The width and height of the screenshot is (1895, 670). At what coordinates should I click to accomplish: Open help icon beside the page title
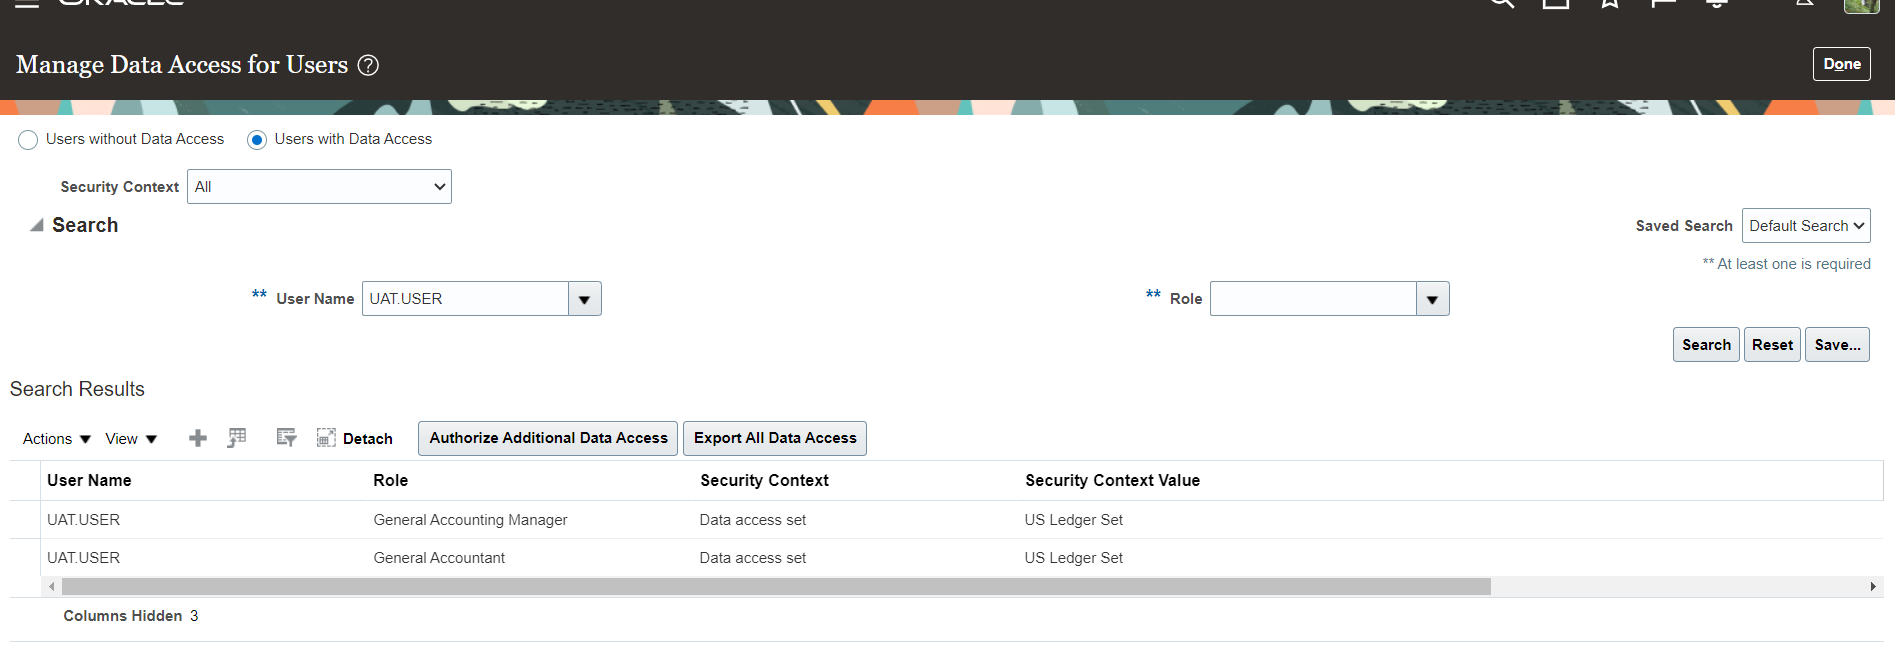coord(368,65)
